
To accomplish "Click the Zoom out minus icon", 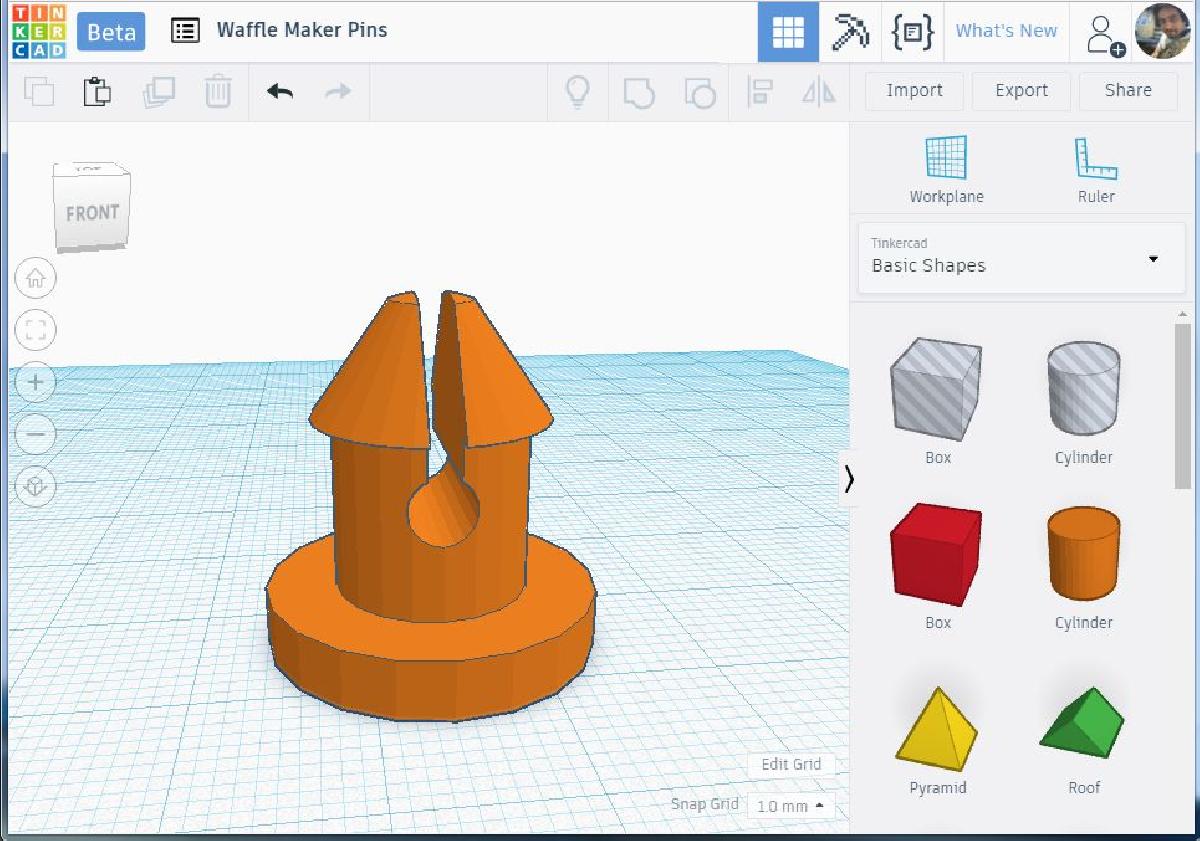I will pyautogui.click(x=36, y=434).
